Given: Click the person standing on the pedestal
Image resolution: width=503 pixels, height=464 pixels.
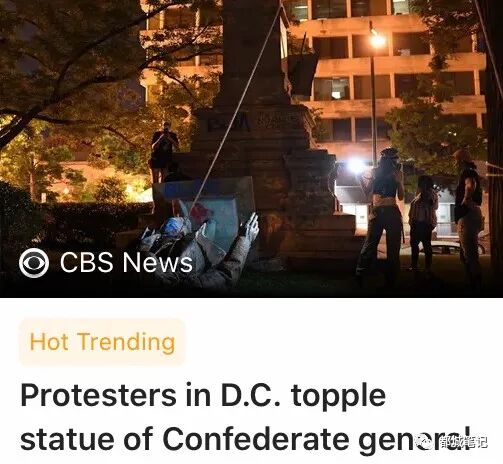Looking at the screenshot, I should pos(163,153).
